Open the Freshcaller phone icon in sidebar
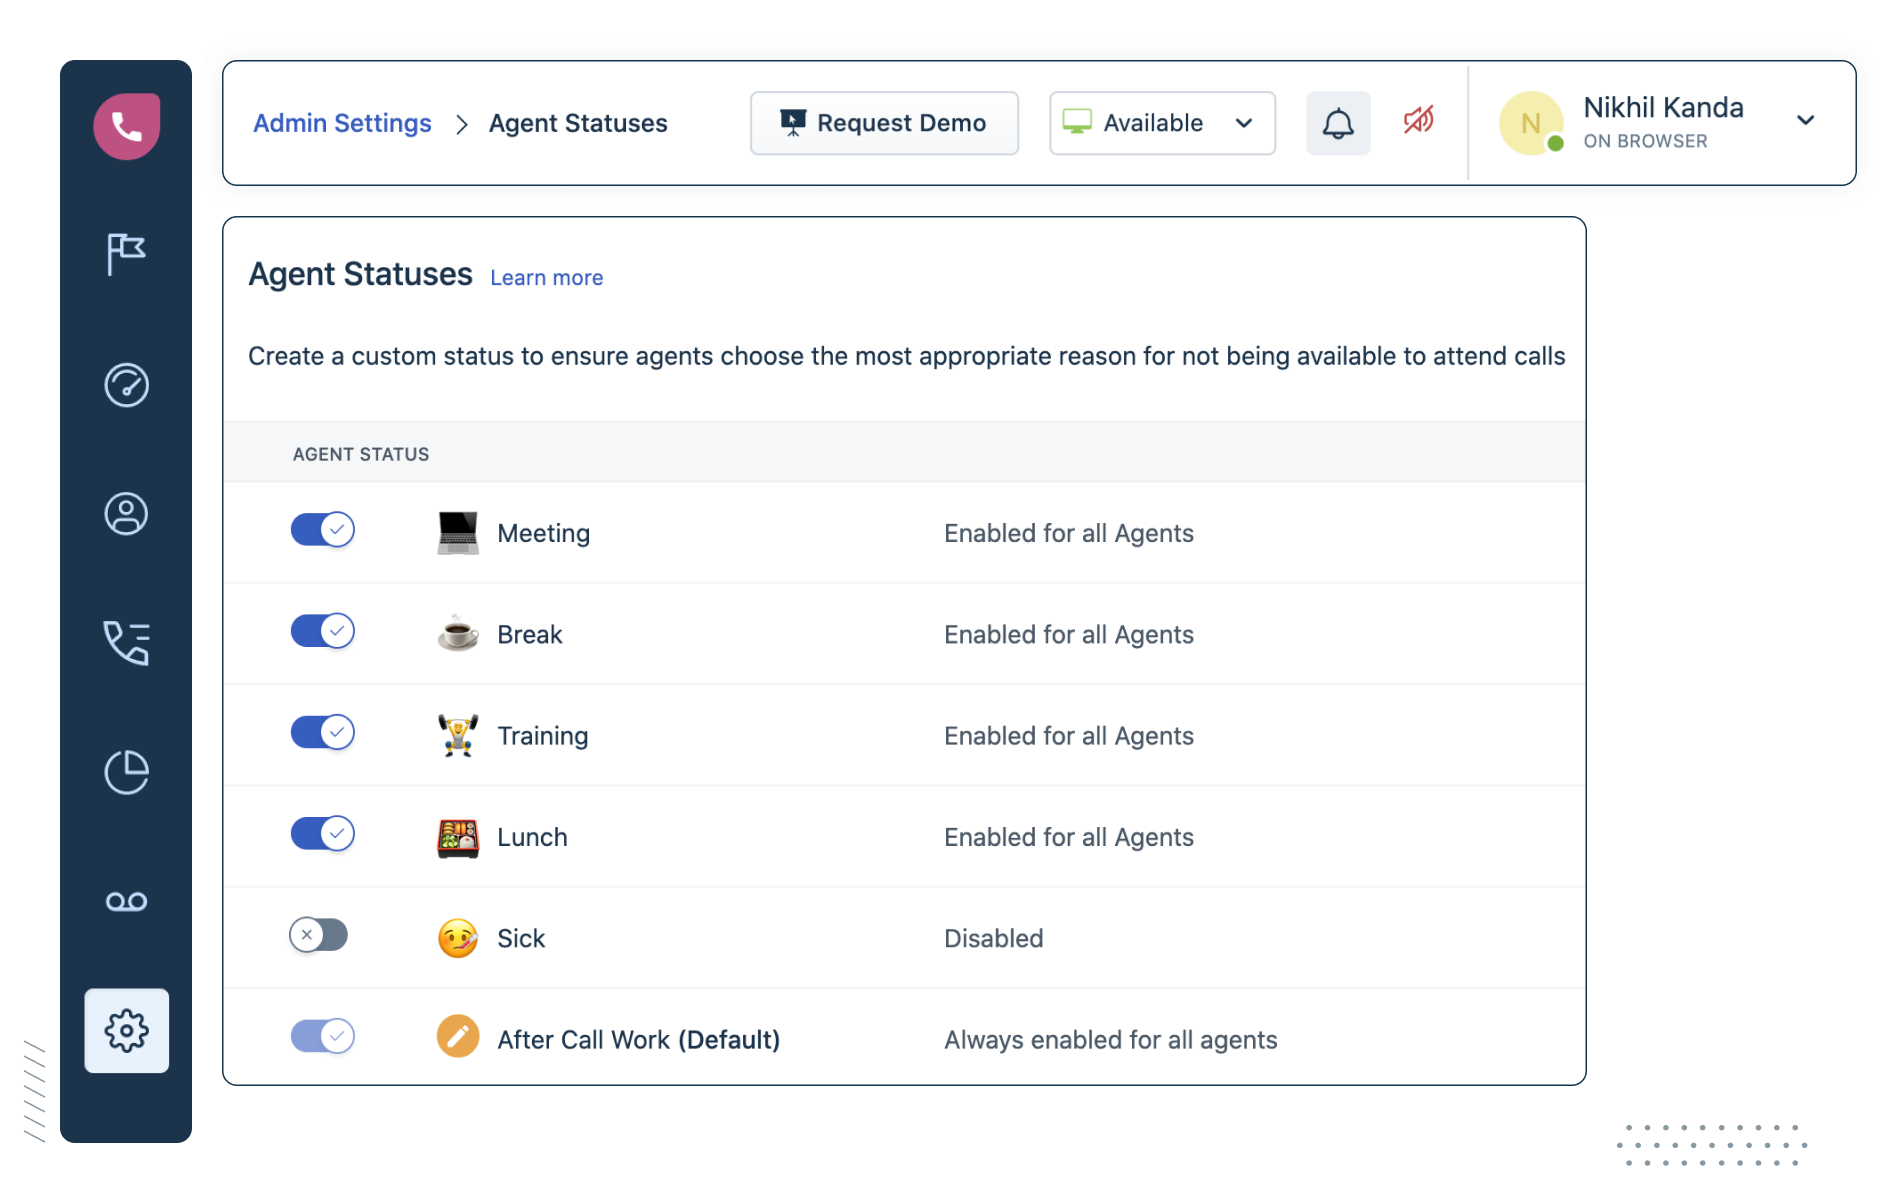 [126, 124]
